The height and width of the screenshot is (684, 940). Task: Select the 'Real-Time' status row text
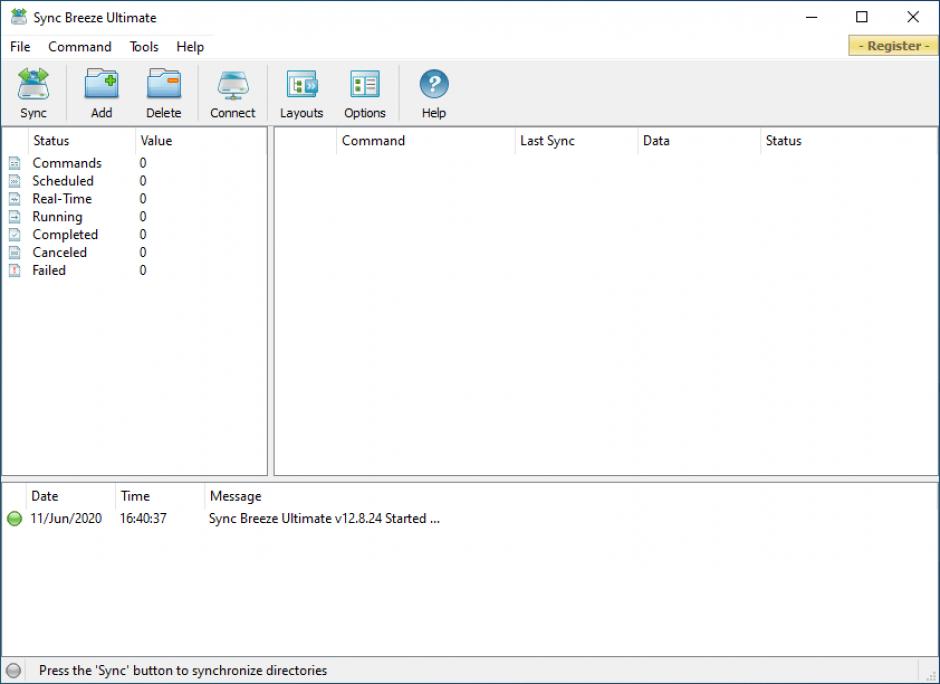(x=62, y=199)
